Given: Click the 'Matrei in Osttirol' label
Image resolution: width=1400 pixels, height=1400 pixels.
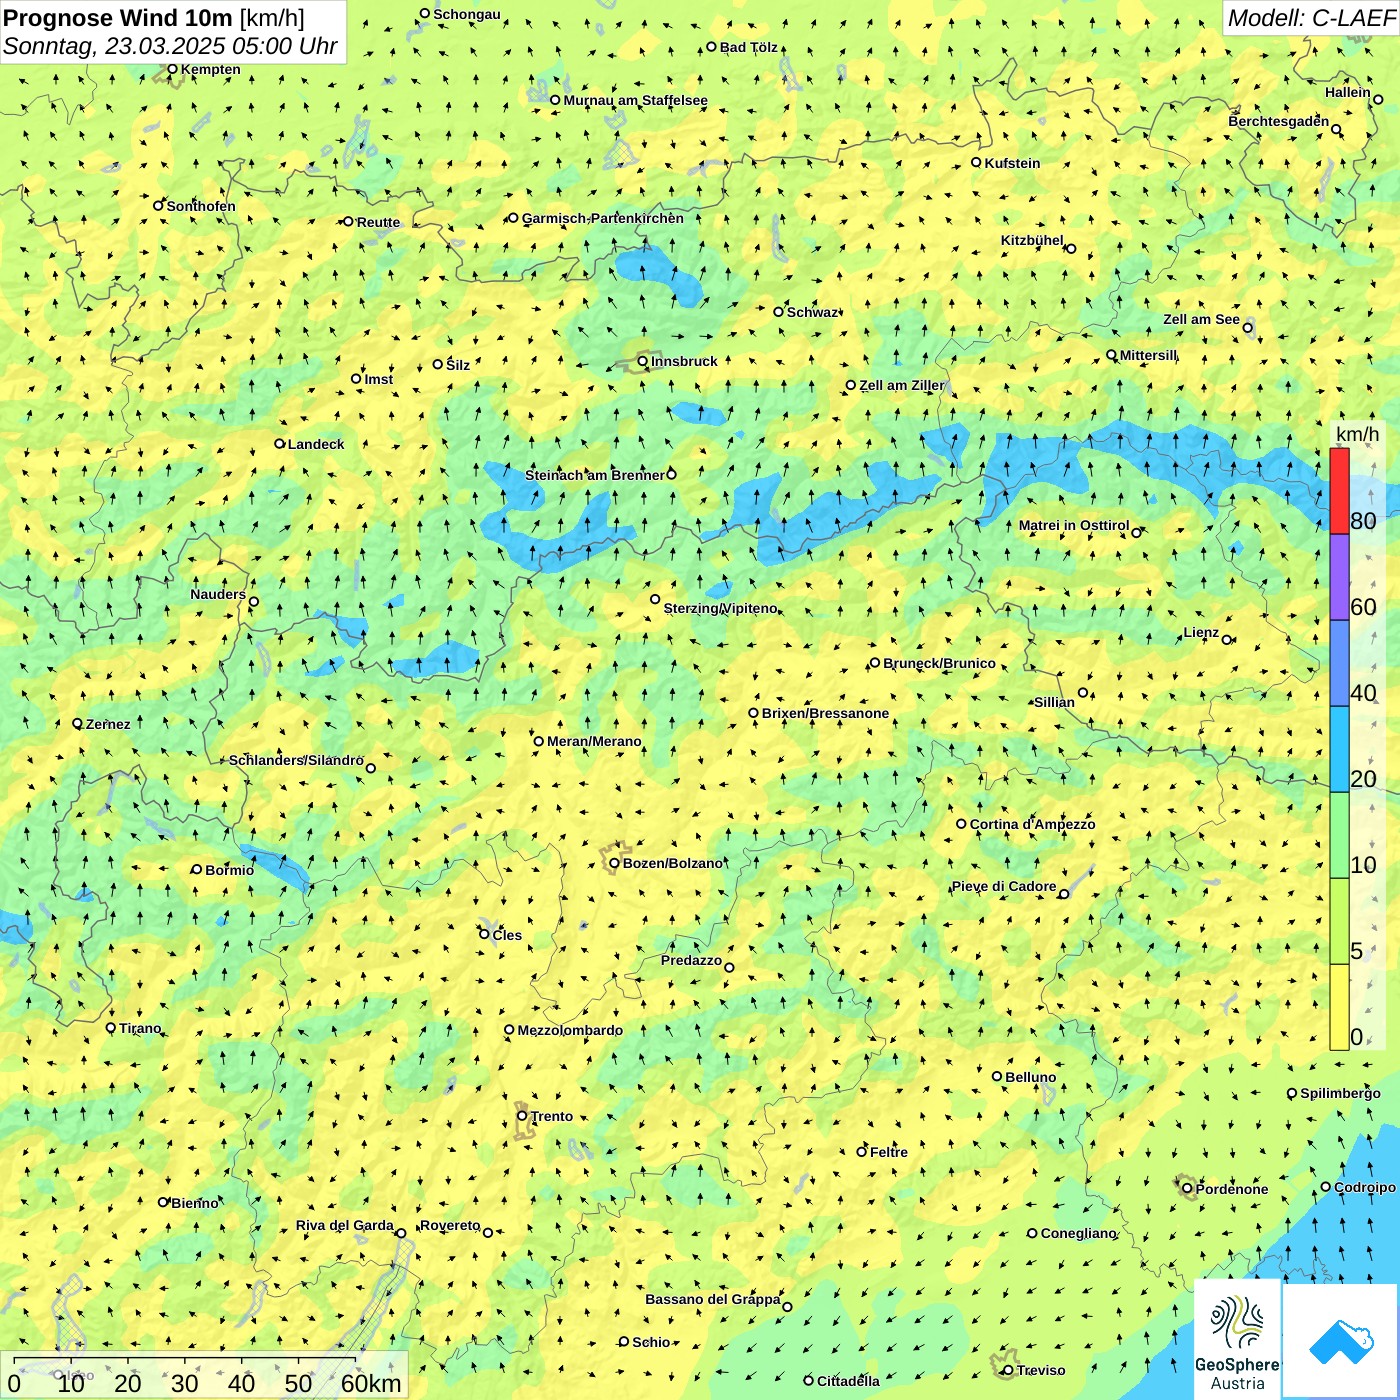Looking at the screenshot, I should point(1074,525).
